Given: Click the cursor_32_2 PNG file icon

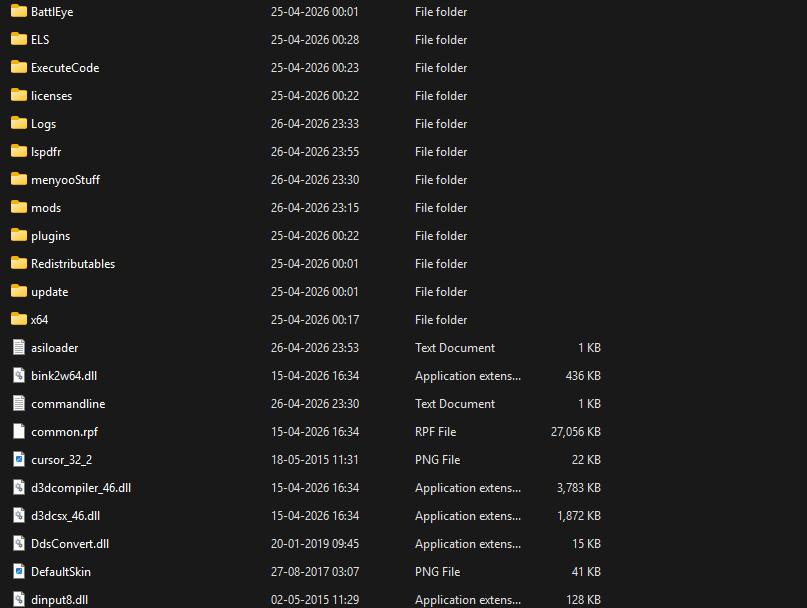Looking at the screenshot, I should click(x=18, y=460).
